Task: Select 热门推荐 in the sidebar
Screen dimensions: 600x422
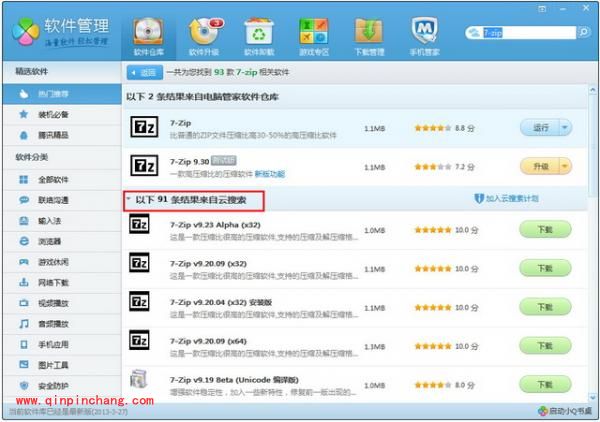Action: [x=62, y=94]
